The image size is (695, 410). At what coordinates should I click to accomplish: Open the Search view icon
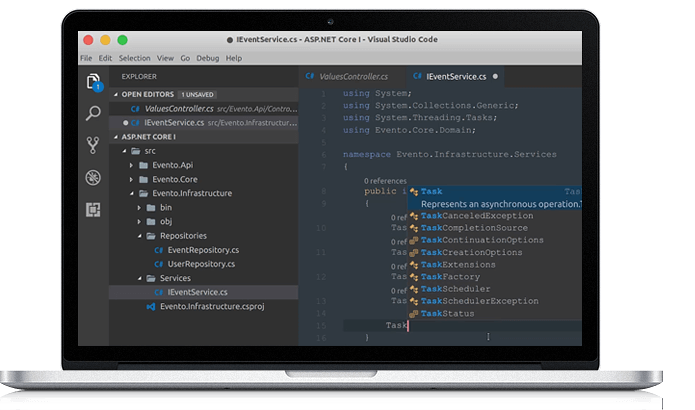pos(94,113)
